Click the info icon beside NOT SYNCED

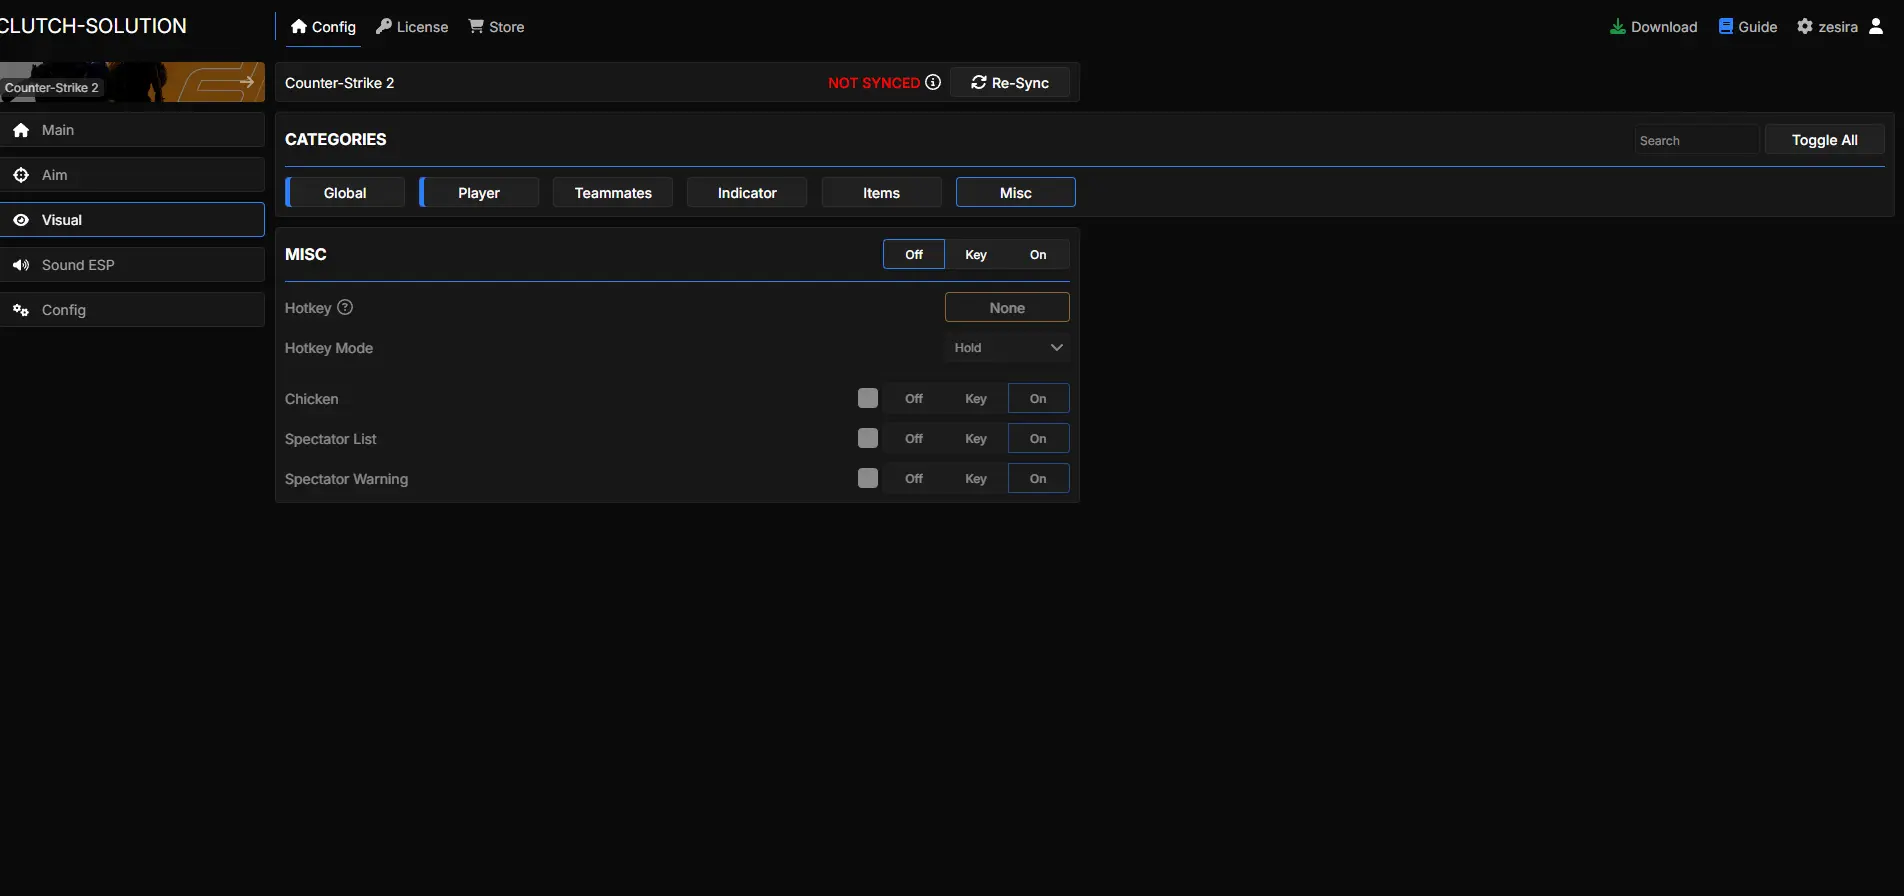coord(933,82)
